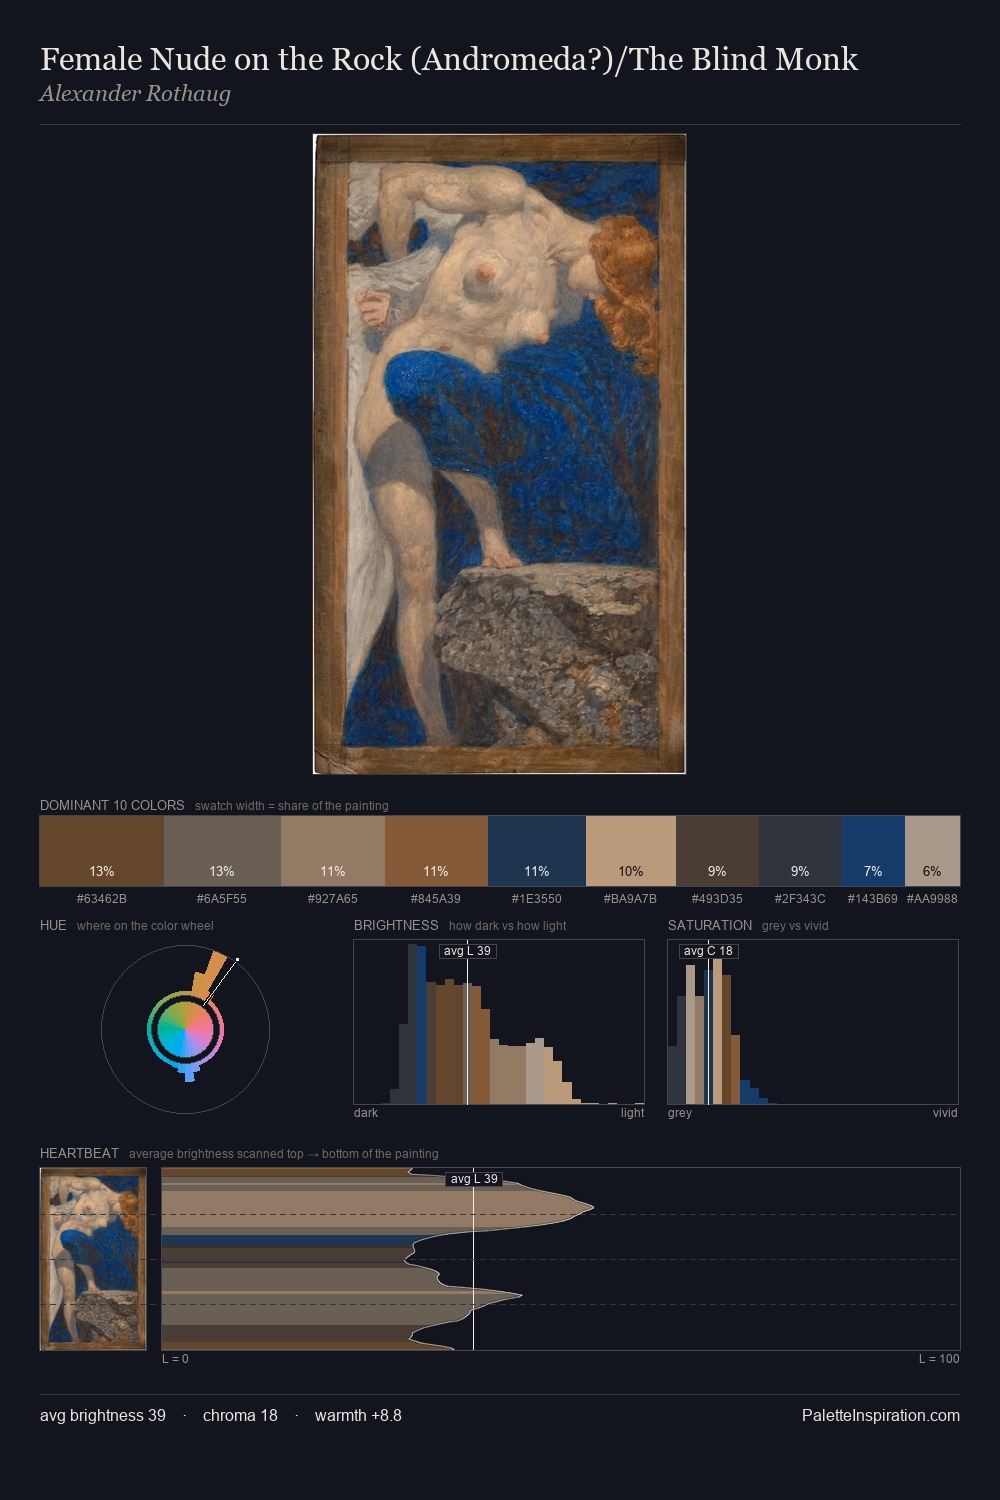Click the 'light' axis label
Screen dimensions: 1000x1500
(x=632, y=1113)
